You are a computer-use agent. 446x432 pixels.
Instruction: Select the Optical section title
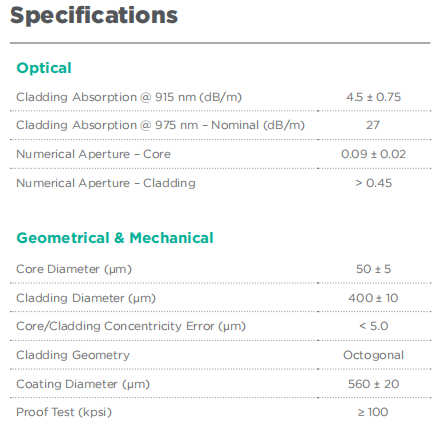tap(44, 68)
